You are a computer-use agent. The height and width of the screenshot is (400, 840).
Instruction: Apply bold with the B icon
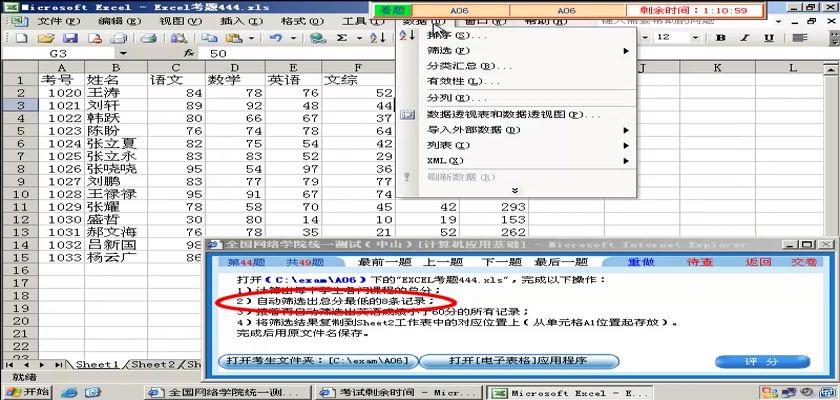click(x=721, y=38)
